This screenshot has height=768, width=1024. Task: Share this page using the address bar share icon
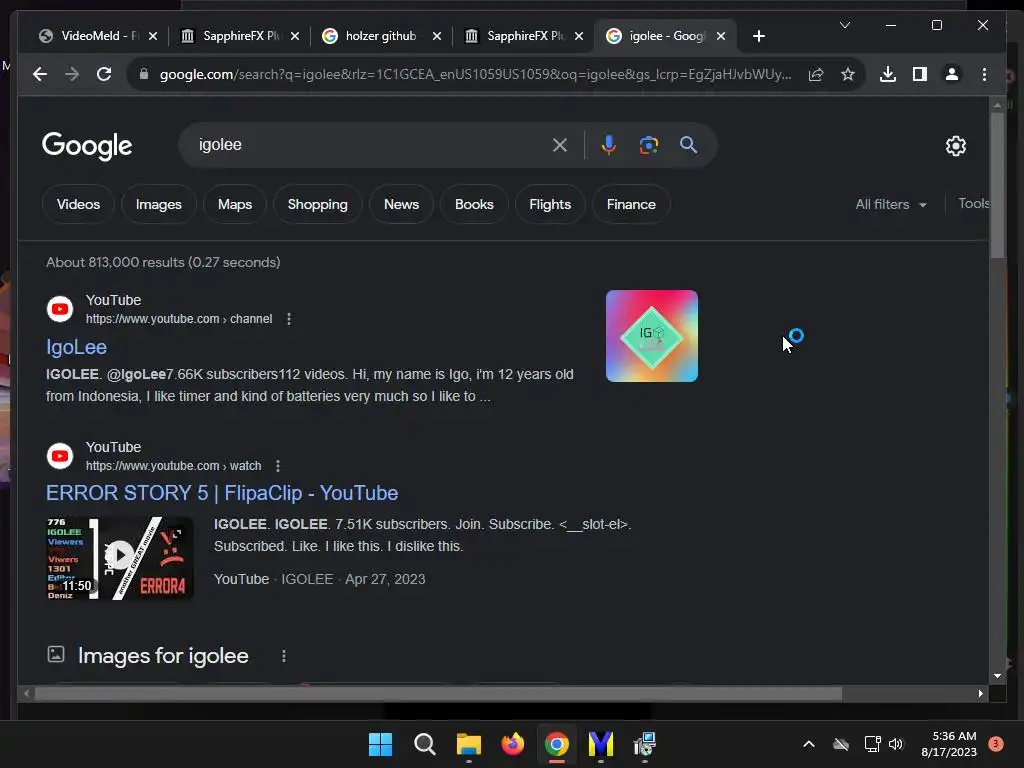click(816, 74)
